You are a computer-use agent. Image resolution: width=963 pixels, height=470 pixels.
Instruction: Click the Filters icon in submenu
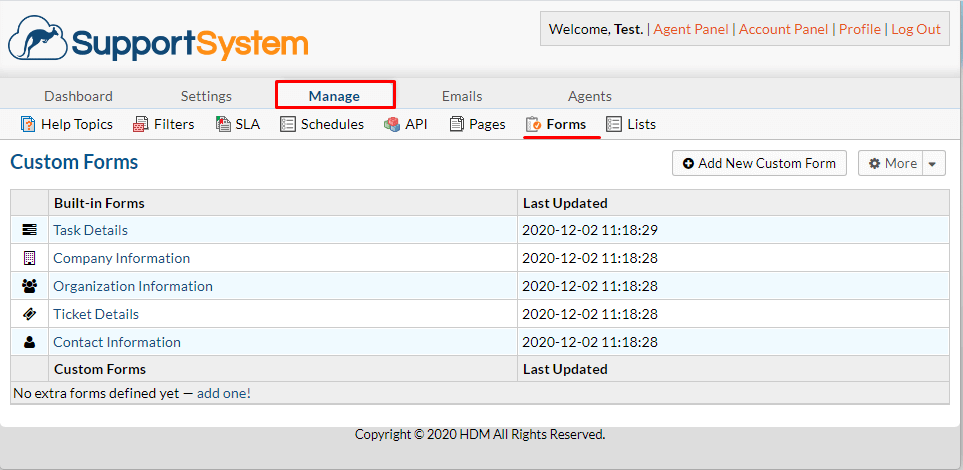141,125
